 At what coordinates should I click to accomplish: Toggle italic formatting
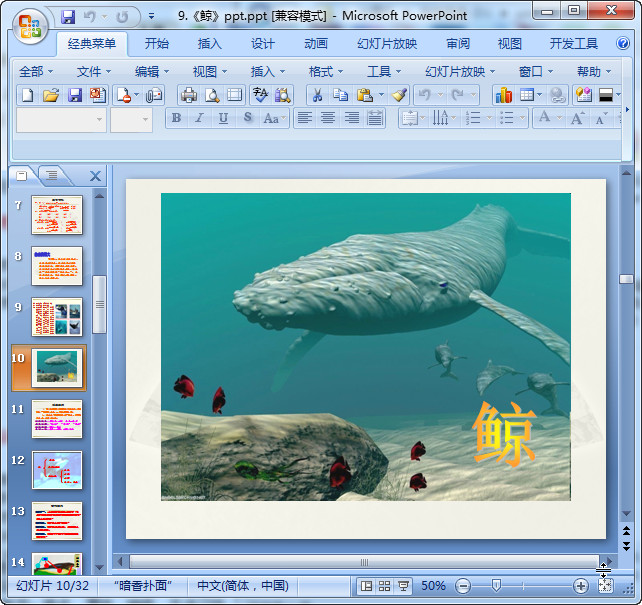pos(199,118)
